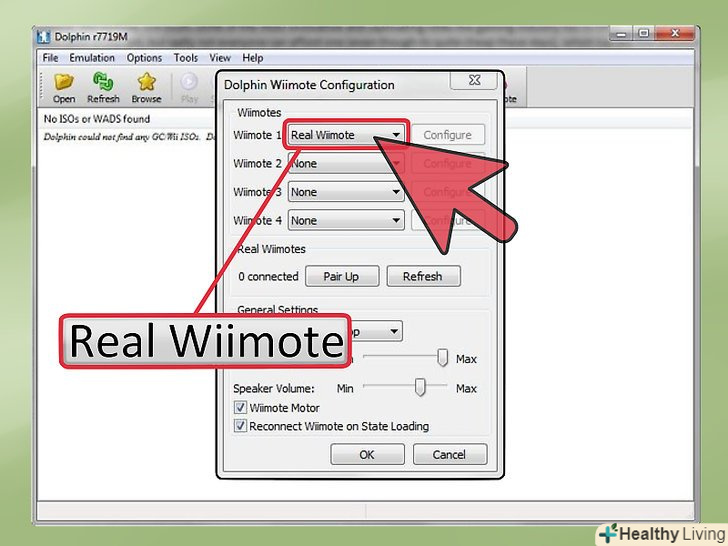
Task: Click Refresh button under Real Wiimotes
Action: [423, 276]
